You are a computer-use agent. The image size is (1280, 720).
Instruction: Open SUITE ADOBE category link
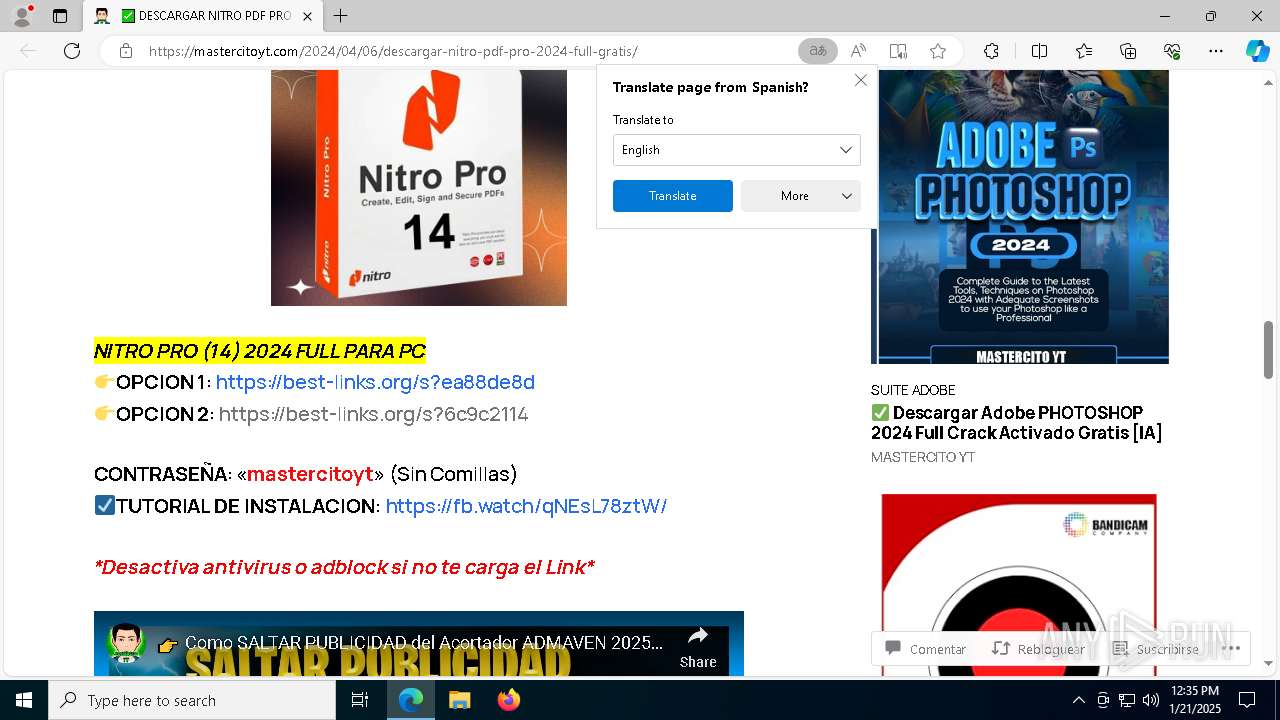tap(913, 390)
